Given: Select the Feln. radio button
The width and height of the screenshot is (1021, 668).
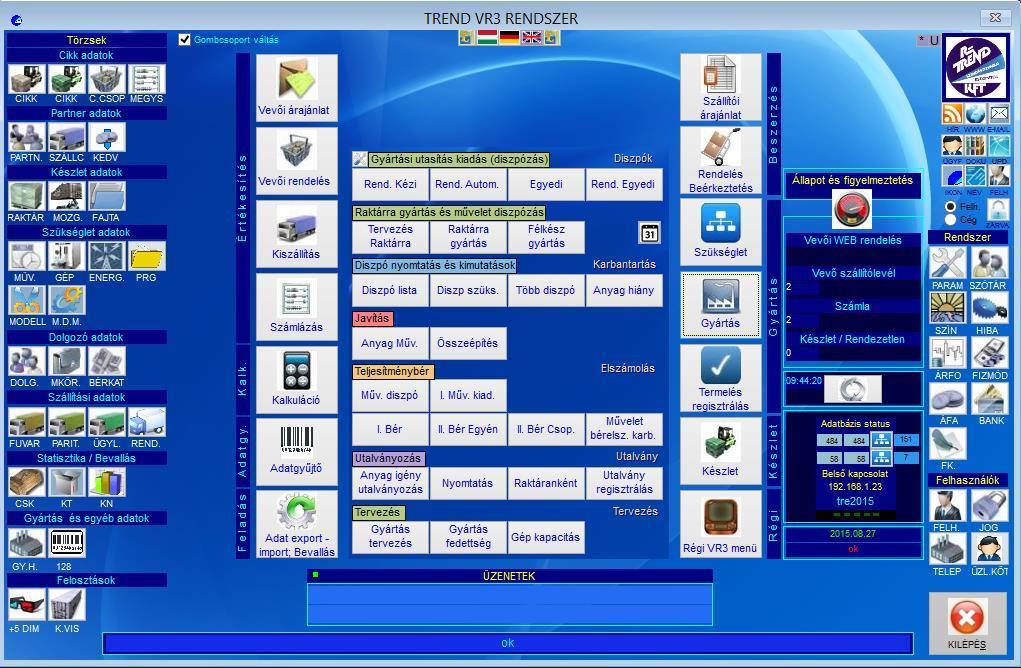Looking at the screenshot, I should click(951, 206).
